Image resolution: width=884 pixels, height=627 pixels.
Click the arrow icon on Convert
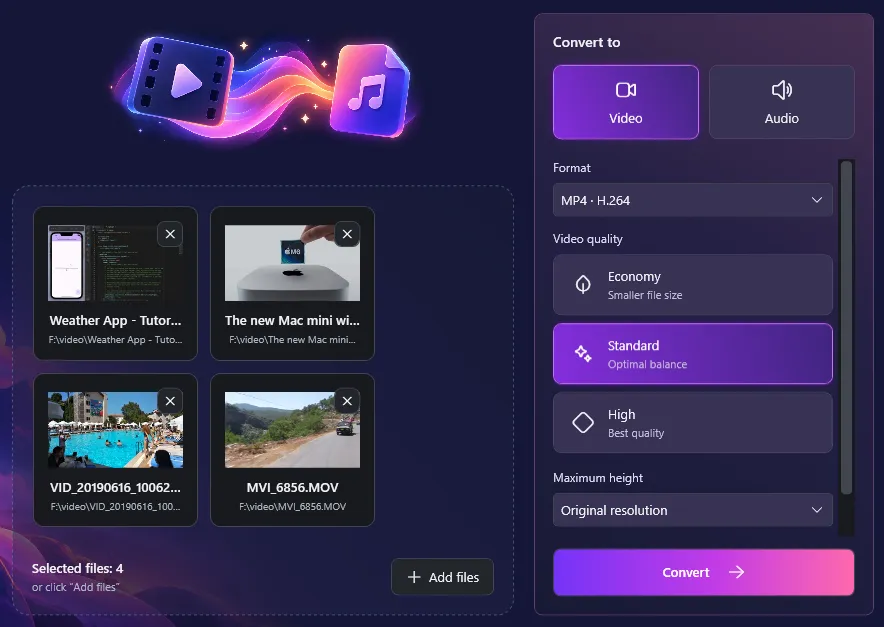click(x=736, y=572)
